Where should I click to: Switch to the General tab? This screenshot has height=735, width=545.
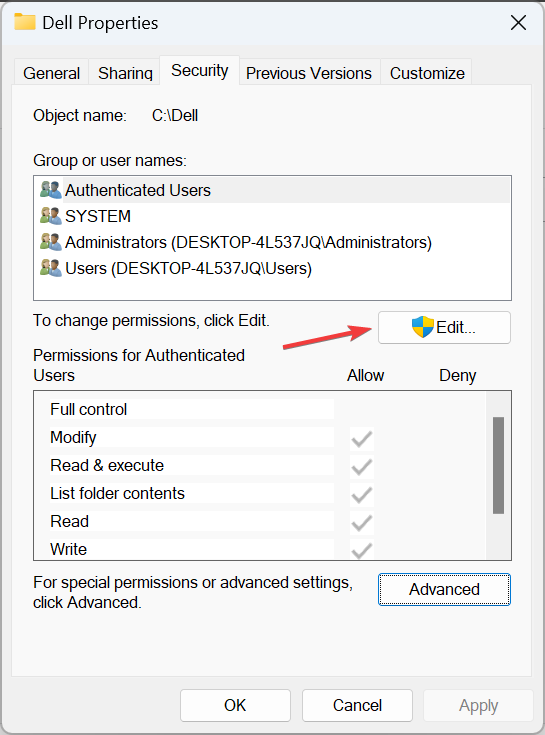[x=51, y=73]
